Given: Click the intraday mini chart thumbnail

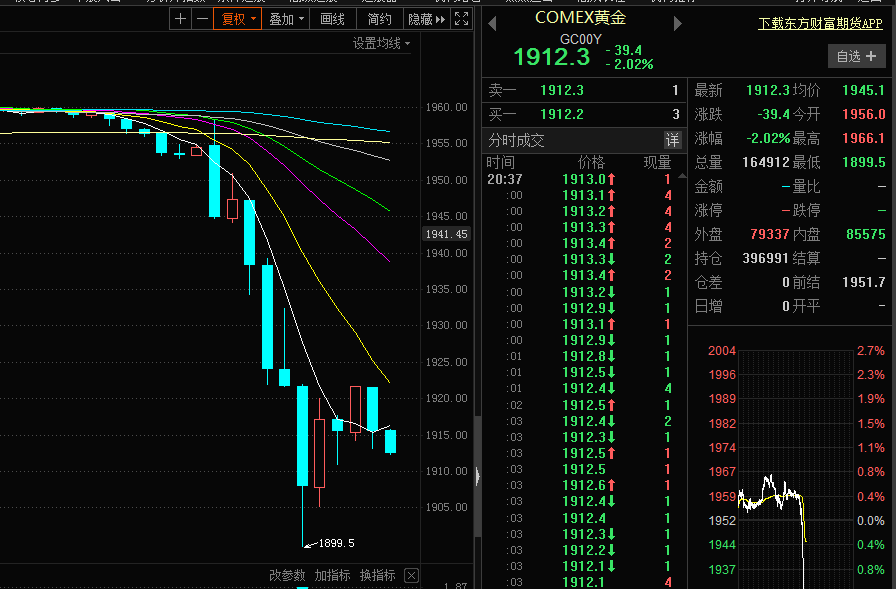Looking at the screenshot, I should click(795, 468).
